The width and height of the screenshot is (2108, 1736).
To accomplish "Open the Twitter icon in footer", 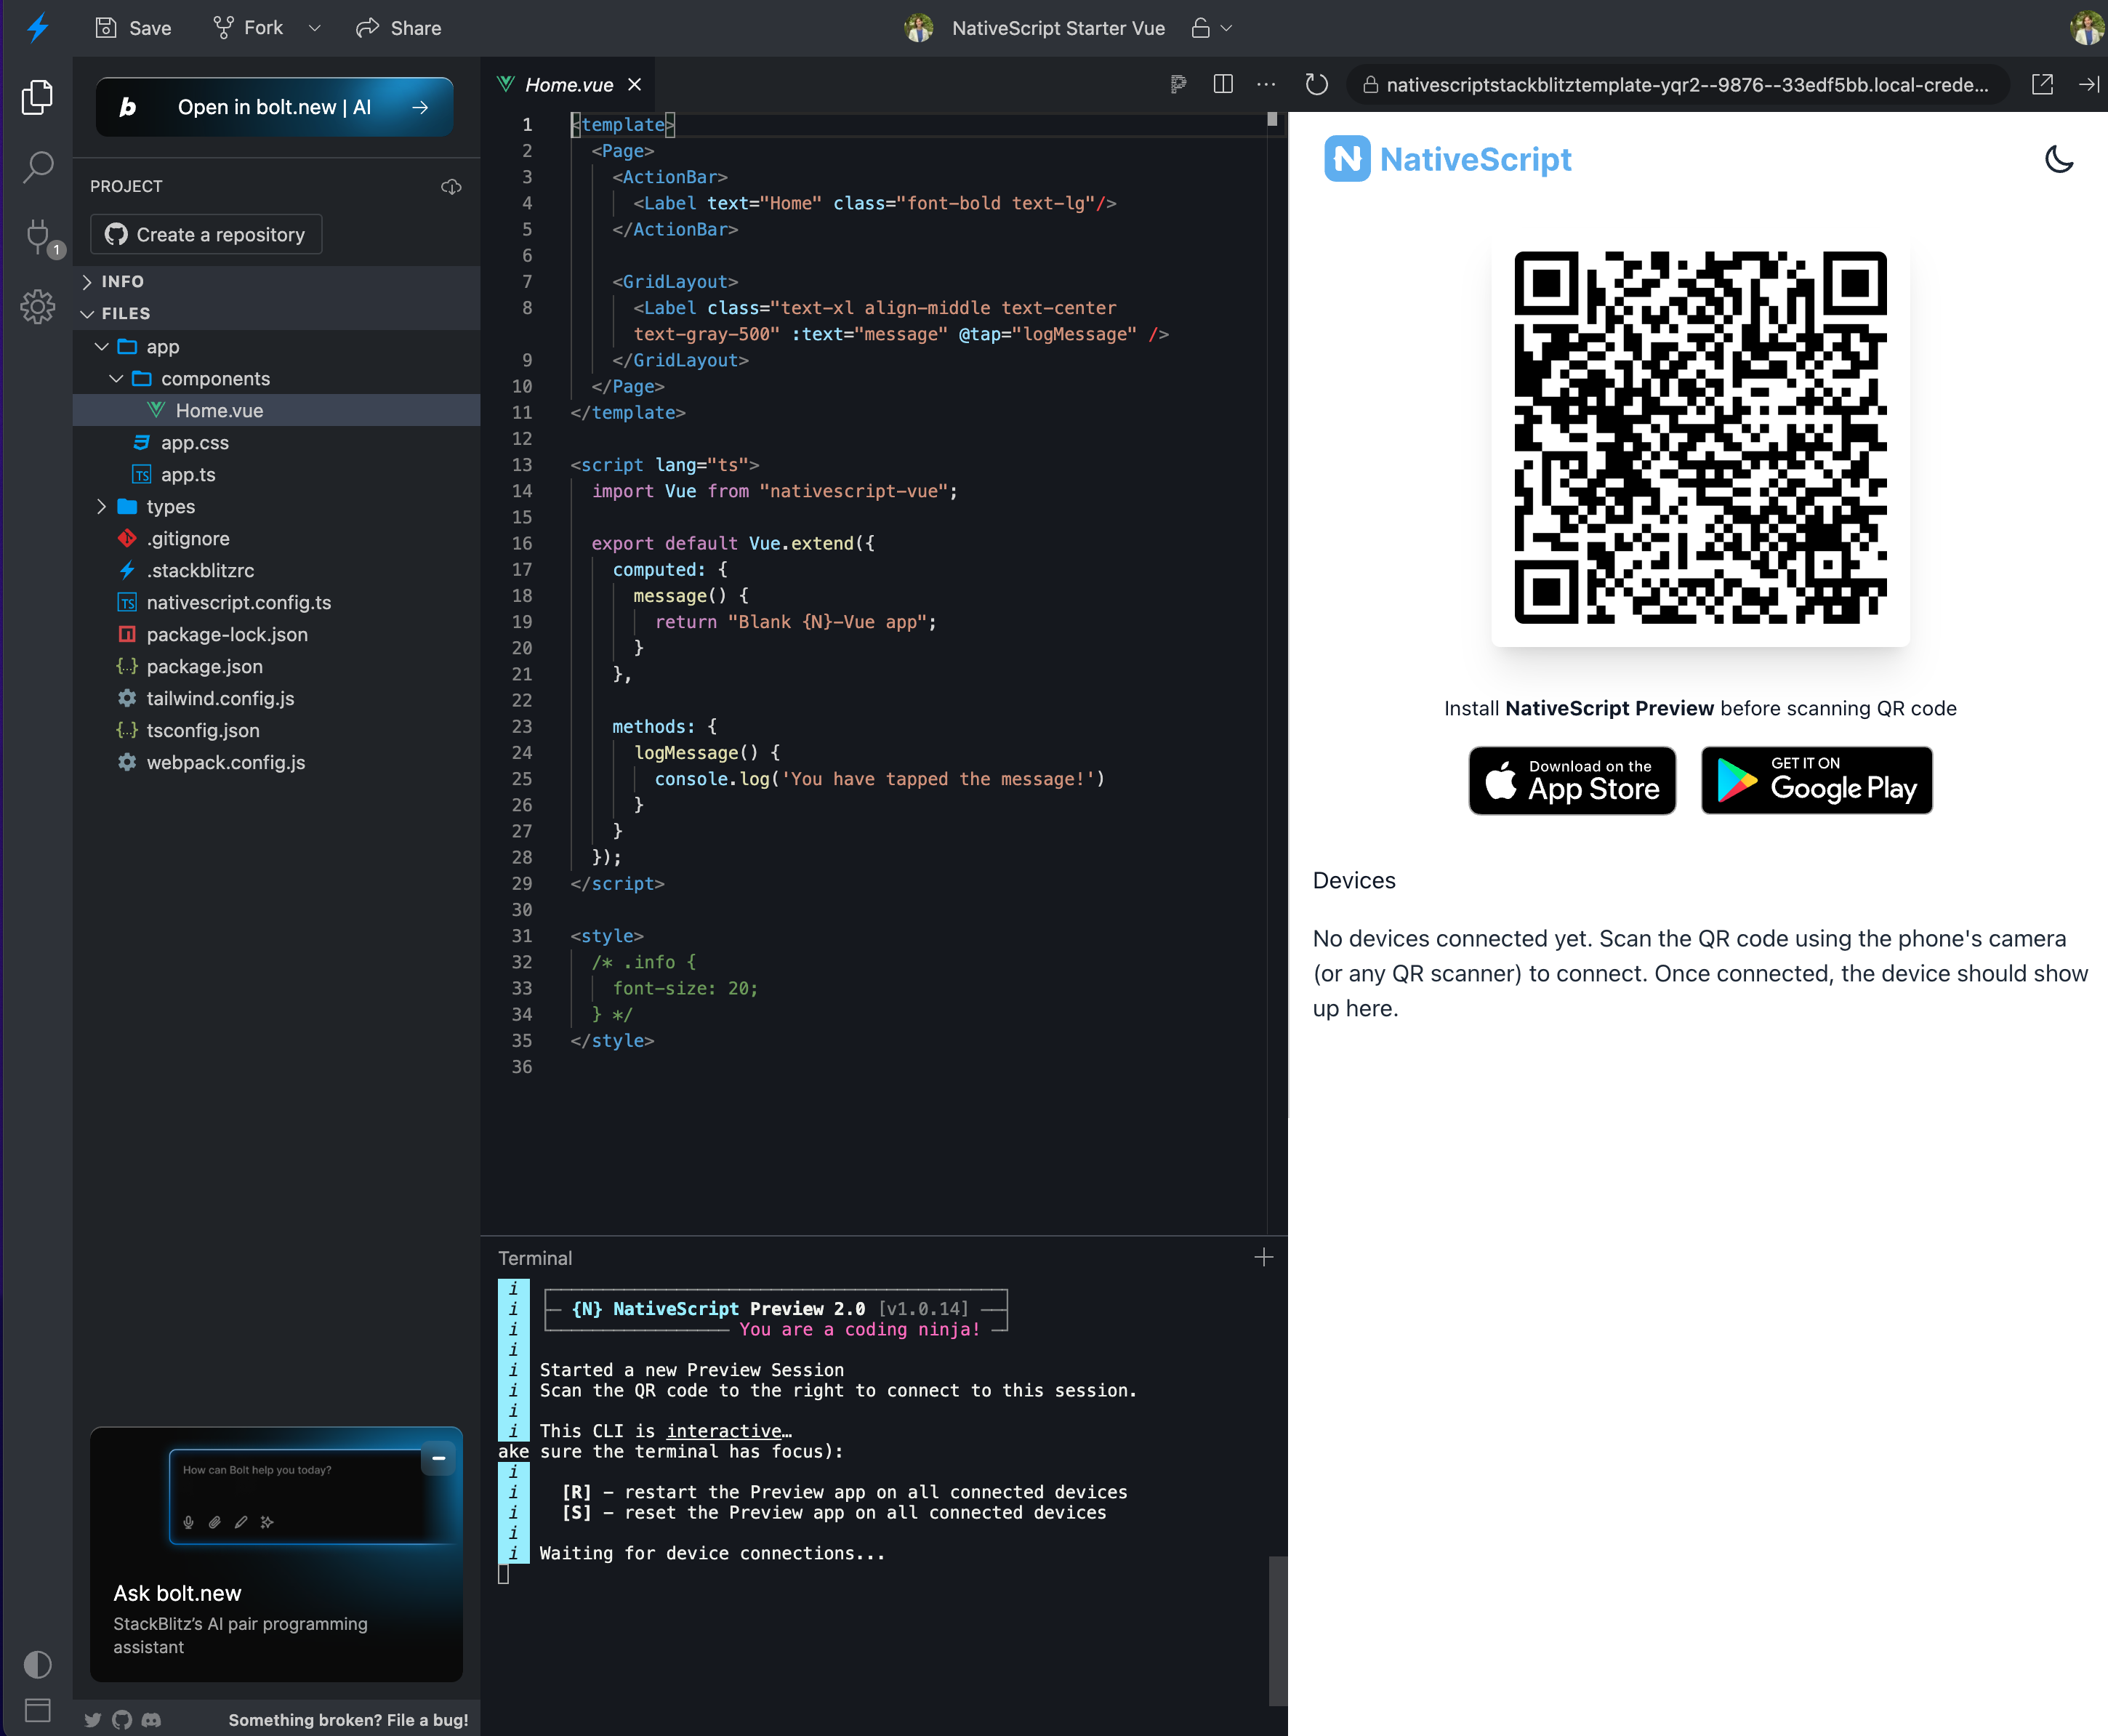I will point(93,1719).
